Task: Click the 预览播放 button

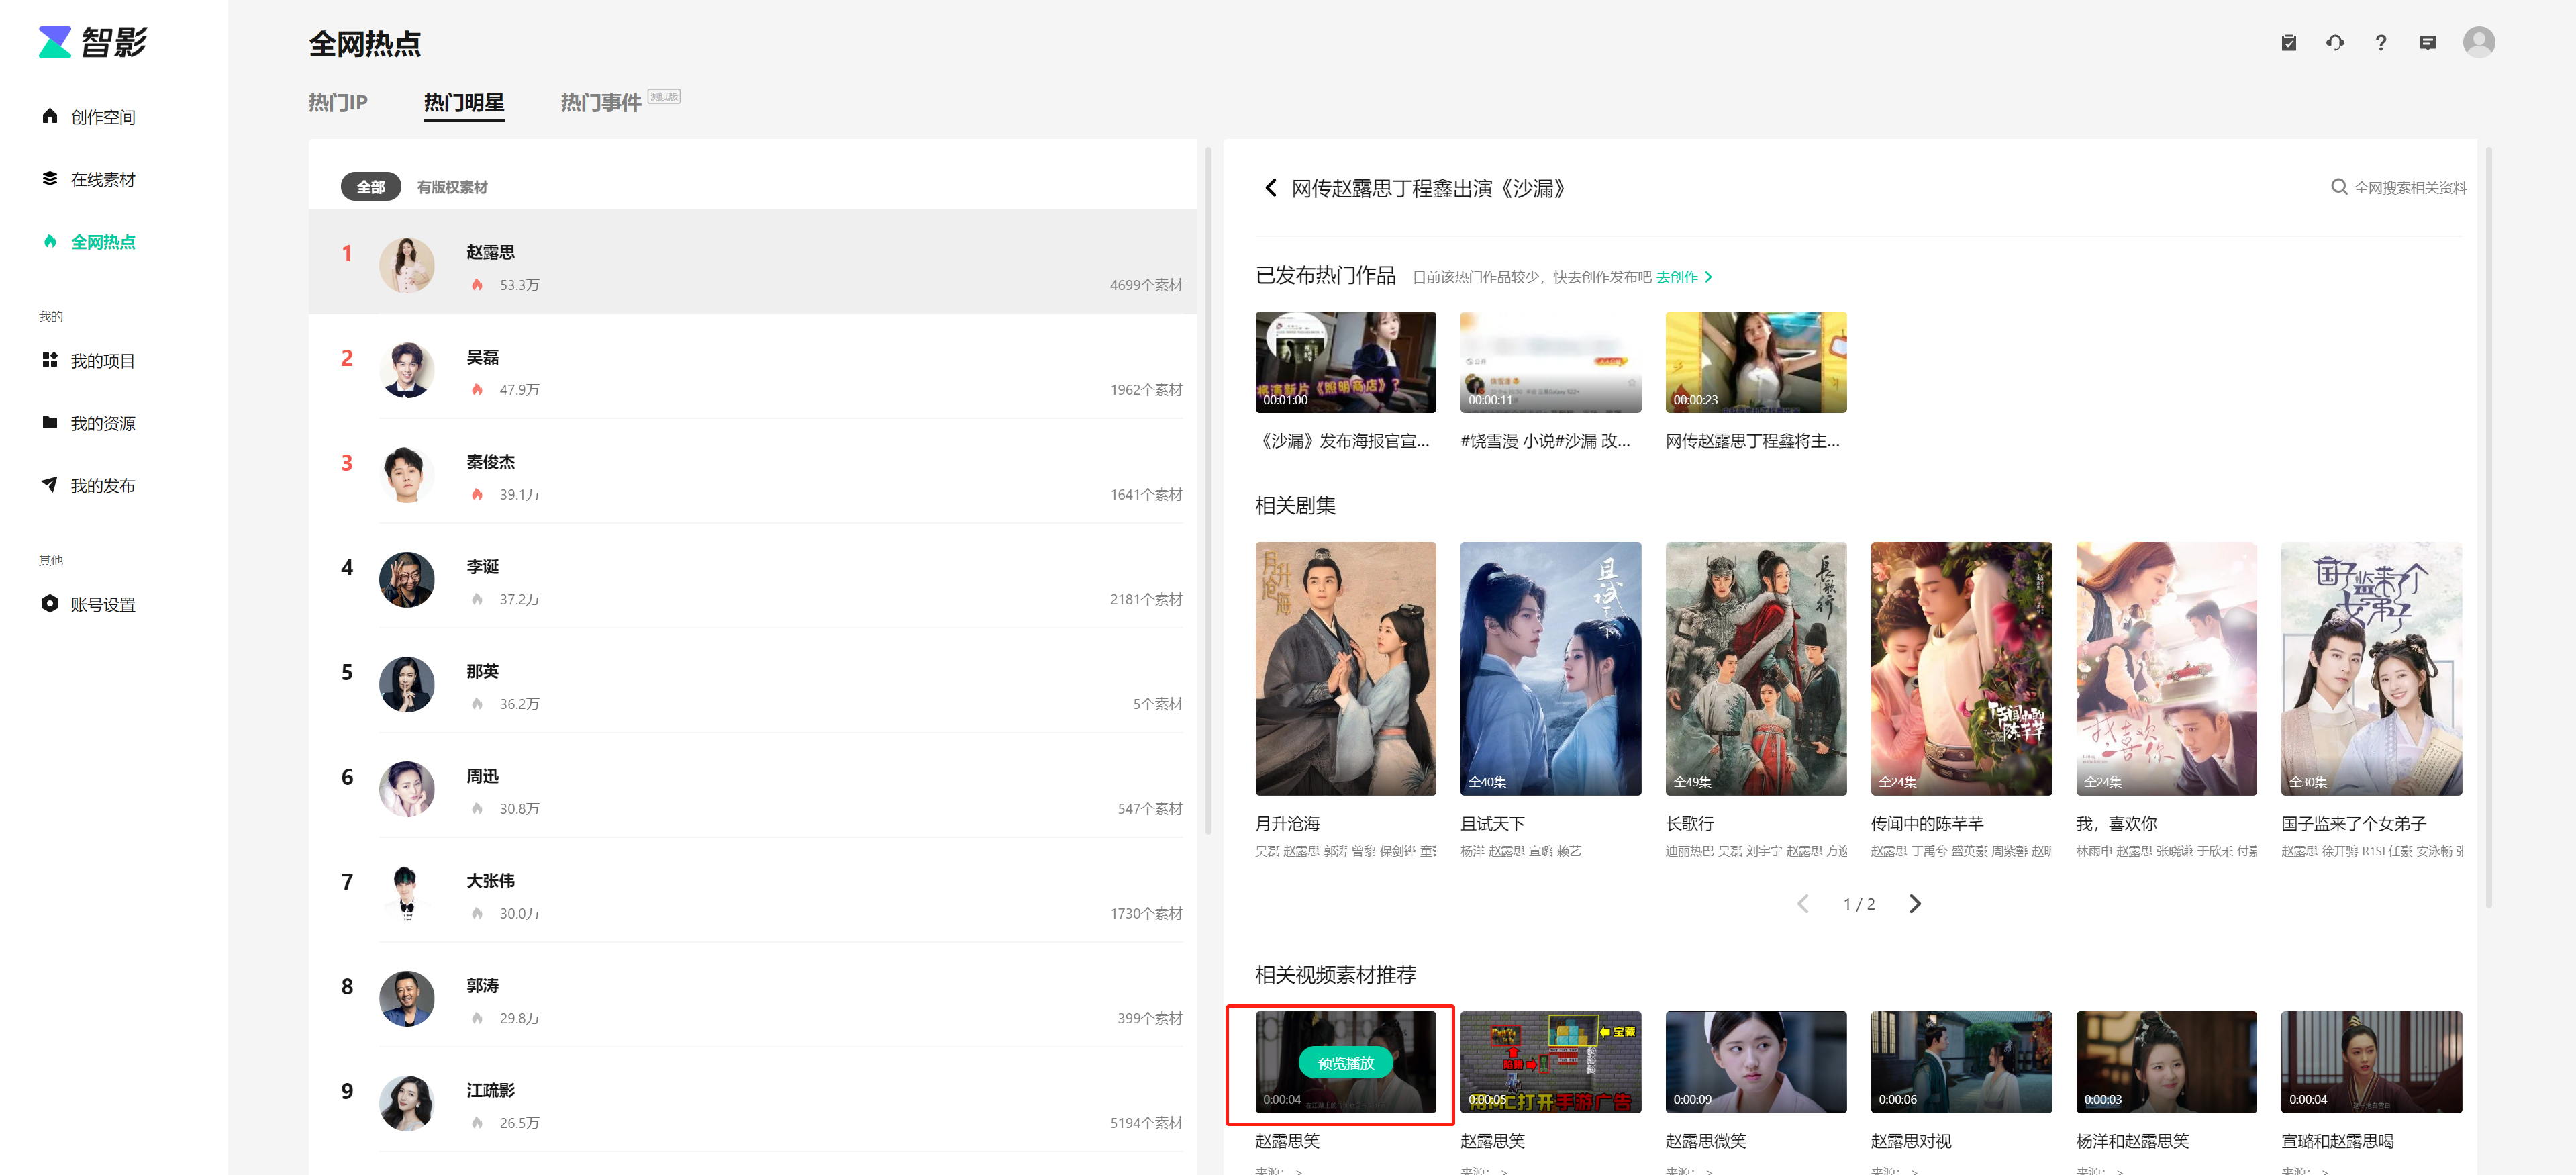Action: tap(1345, 1062)
